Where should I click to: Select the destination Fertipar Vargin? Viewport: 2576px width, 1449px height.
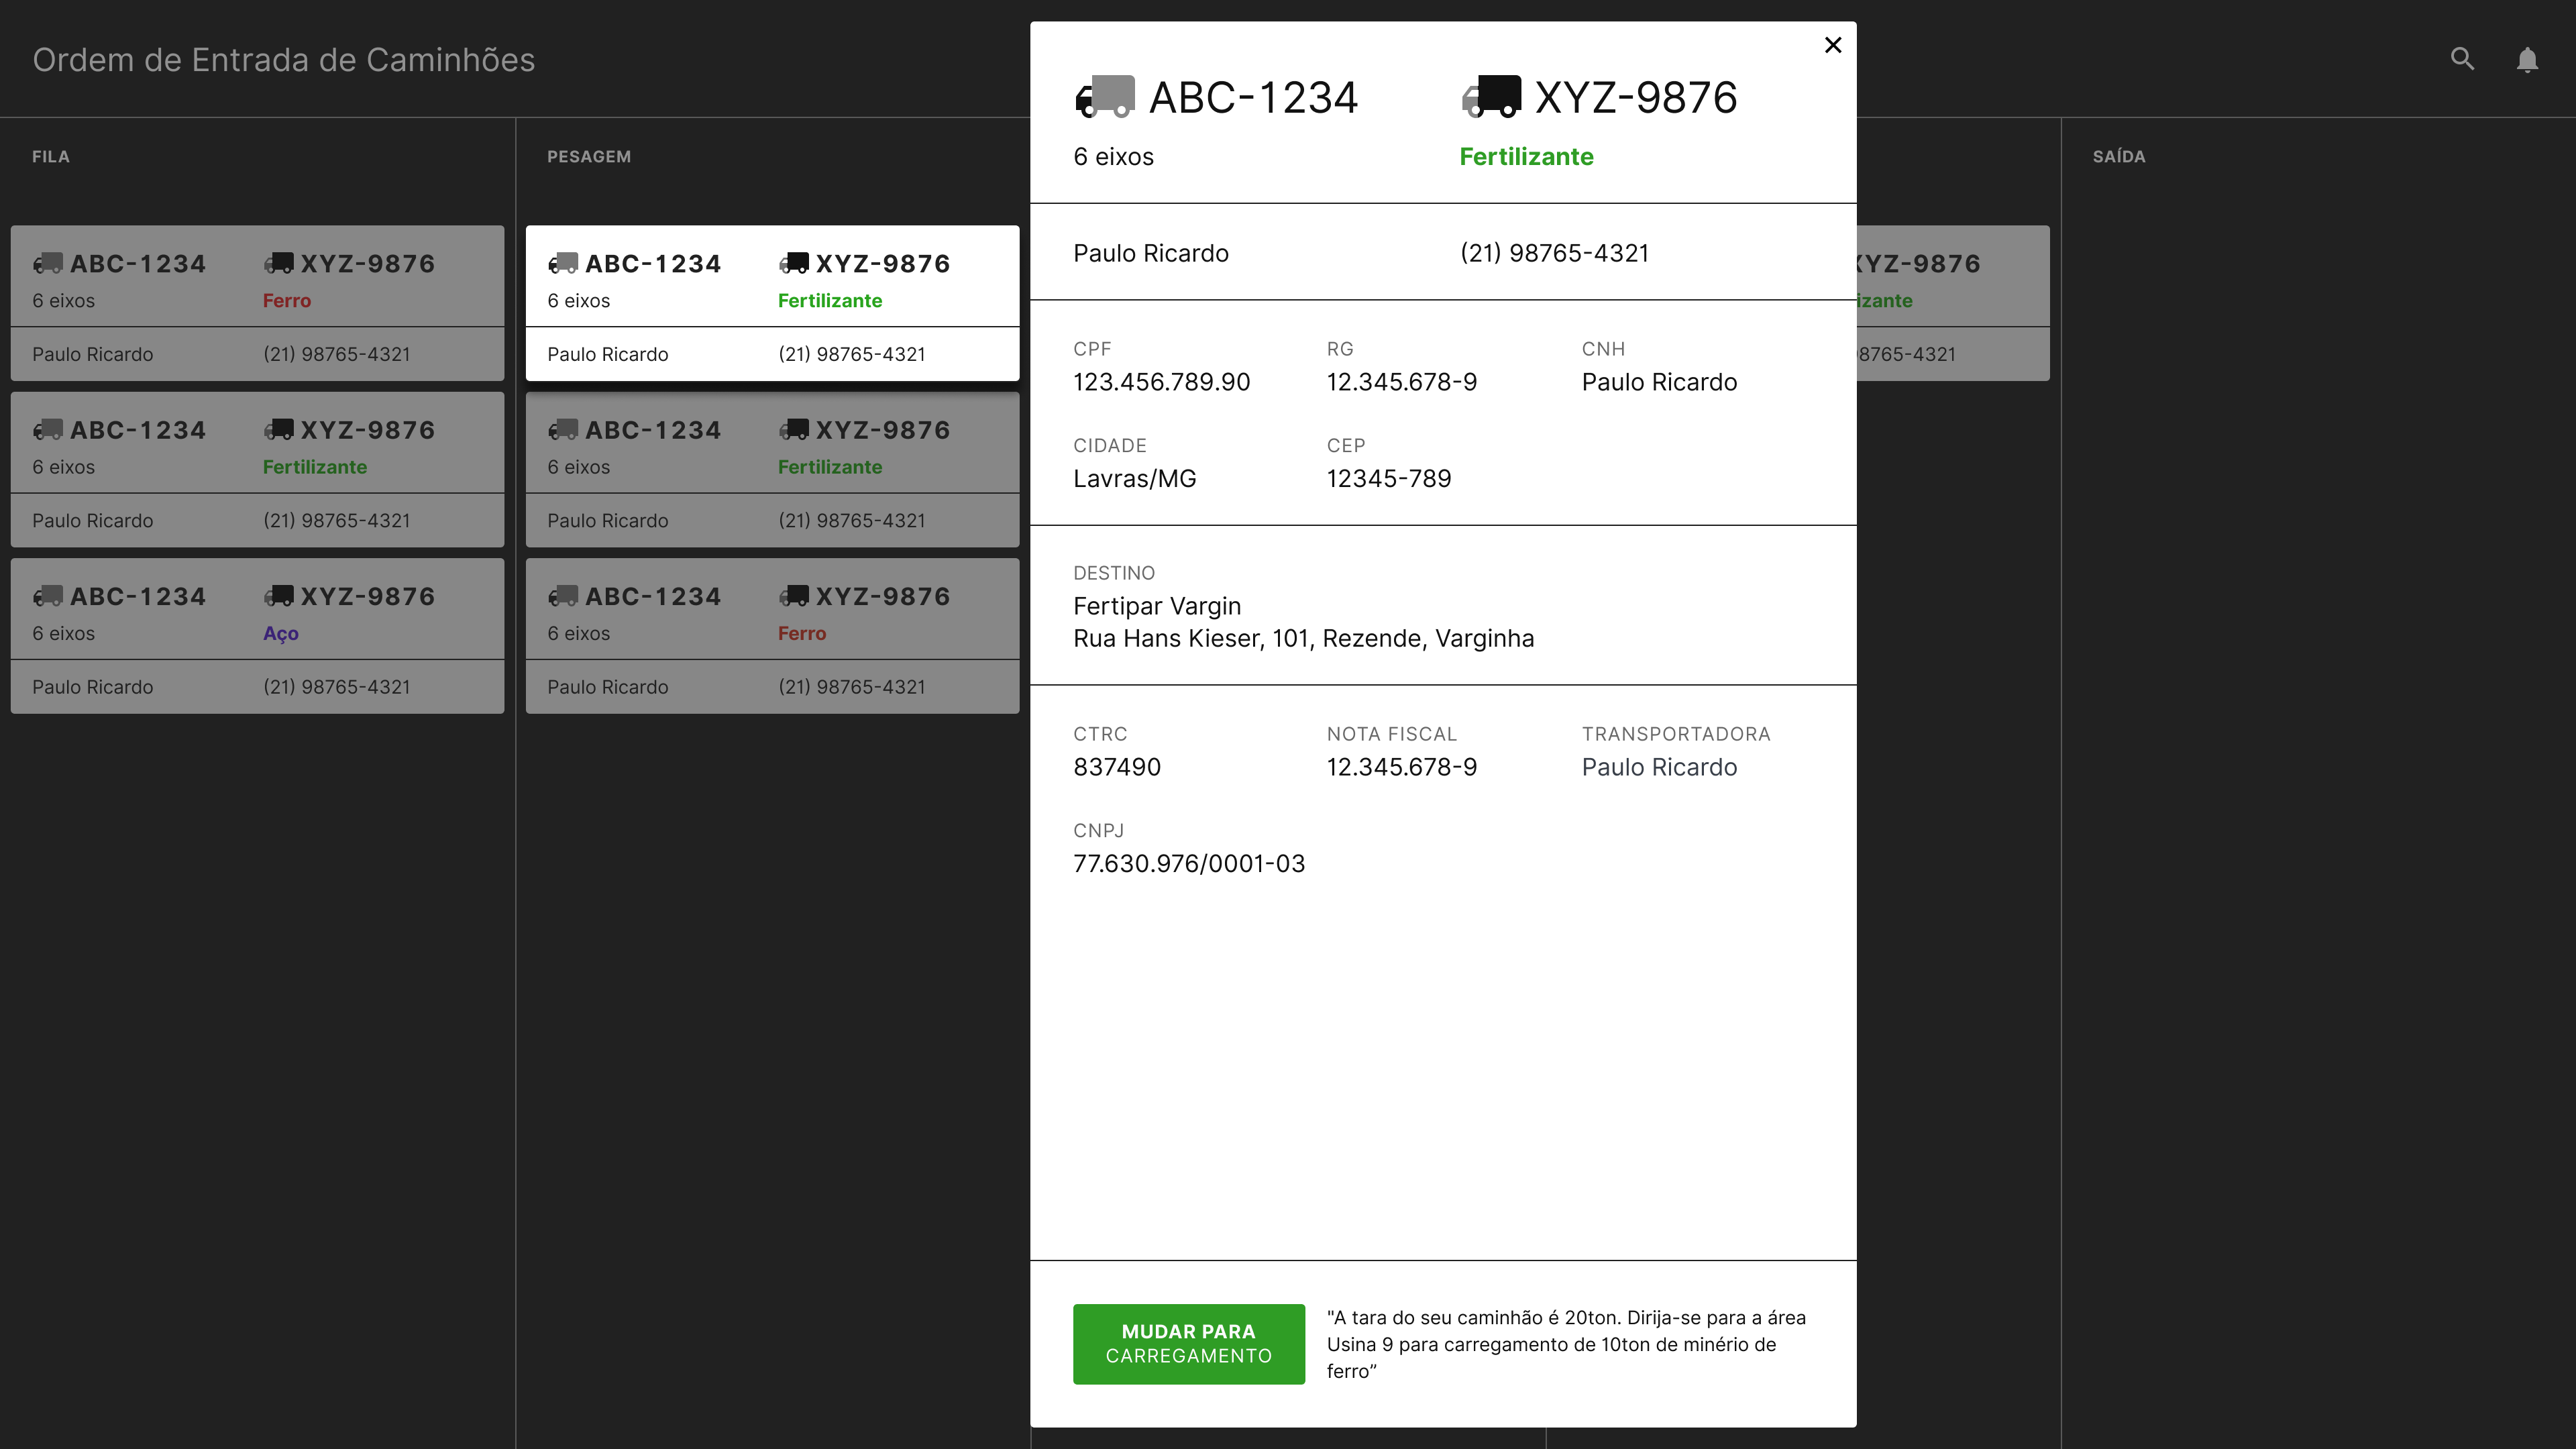coord(1157,606)
